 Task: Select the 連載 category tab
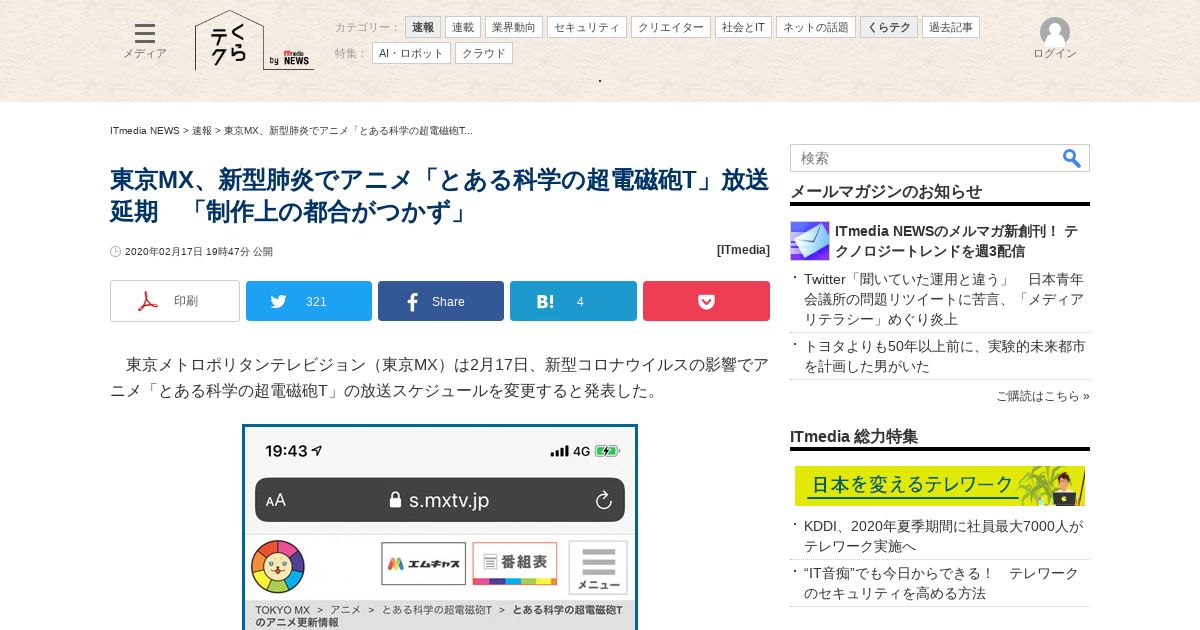(x=463, y=27)
